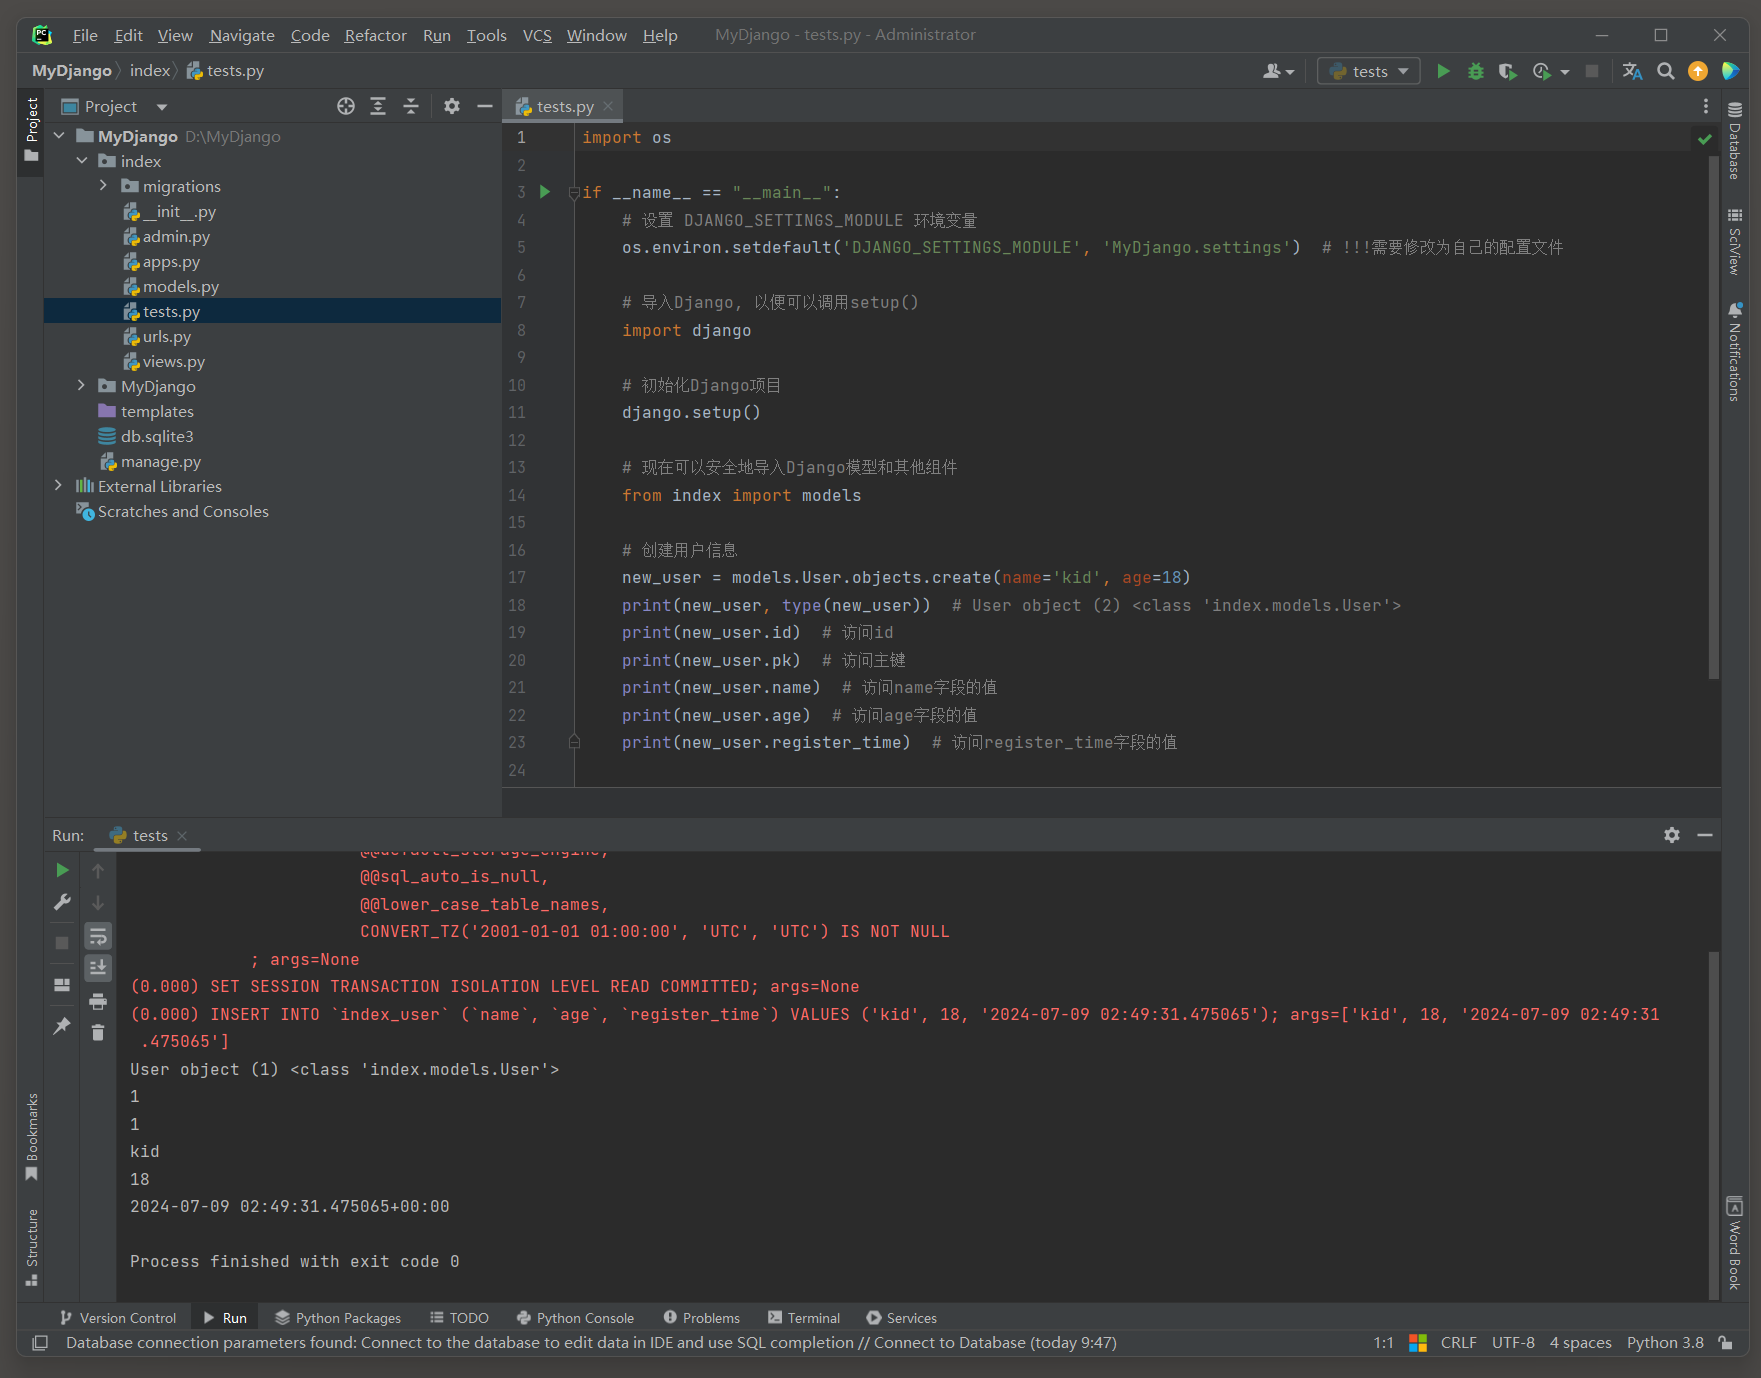Screen dimensions: 1761x1378
Task: Open the Refactor menu
Action: click(375, 35)
